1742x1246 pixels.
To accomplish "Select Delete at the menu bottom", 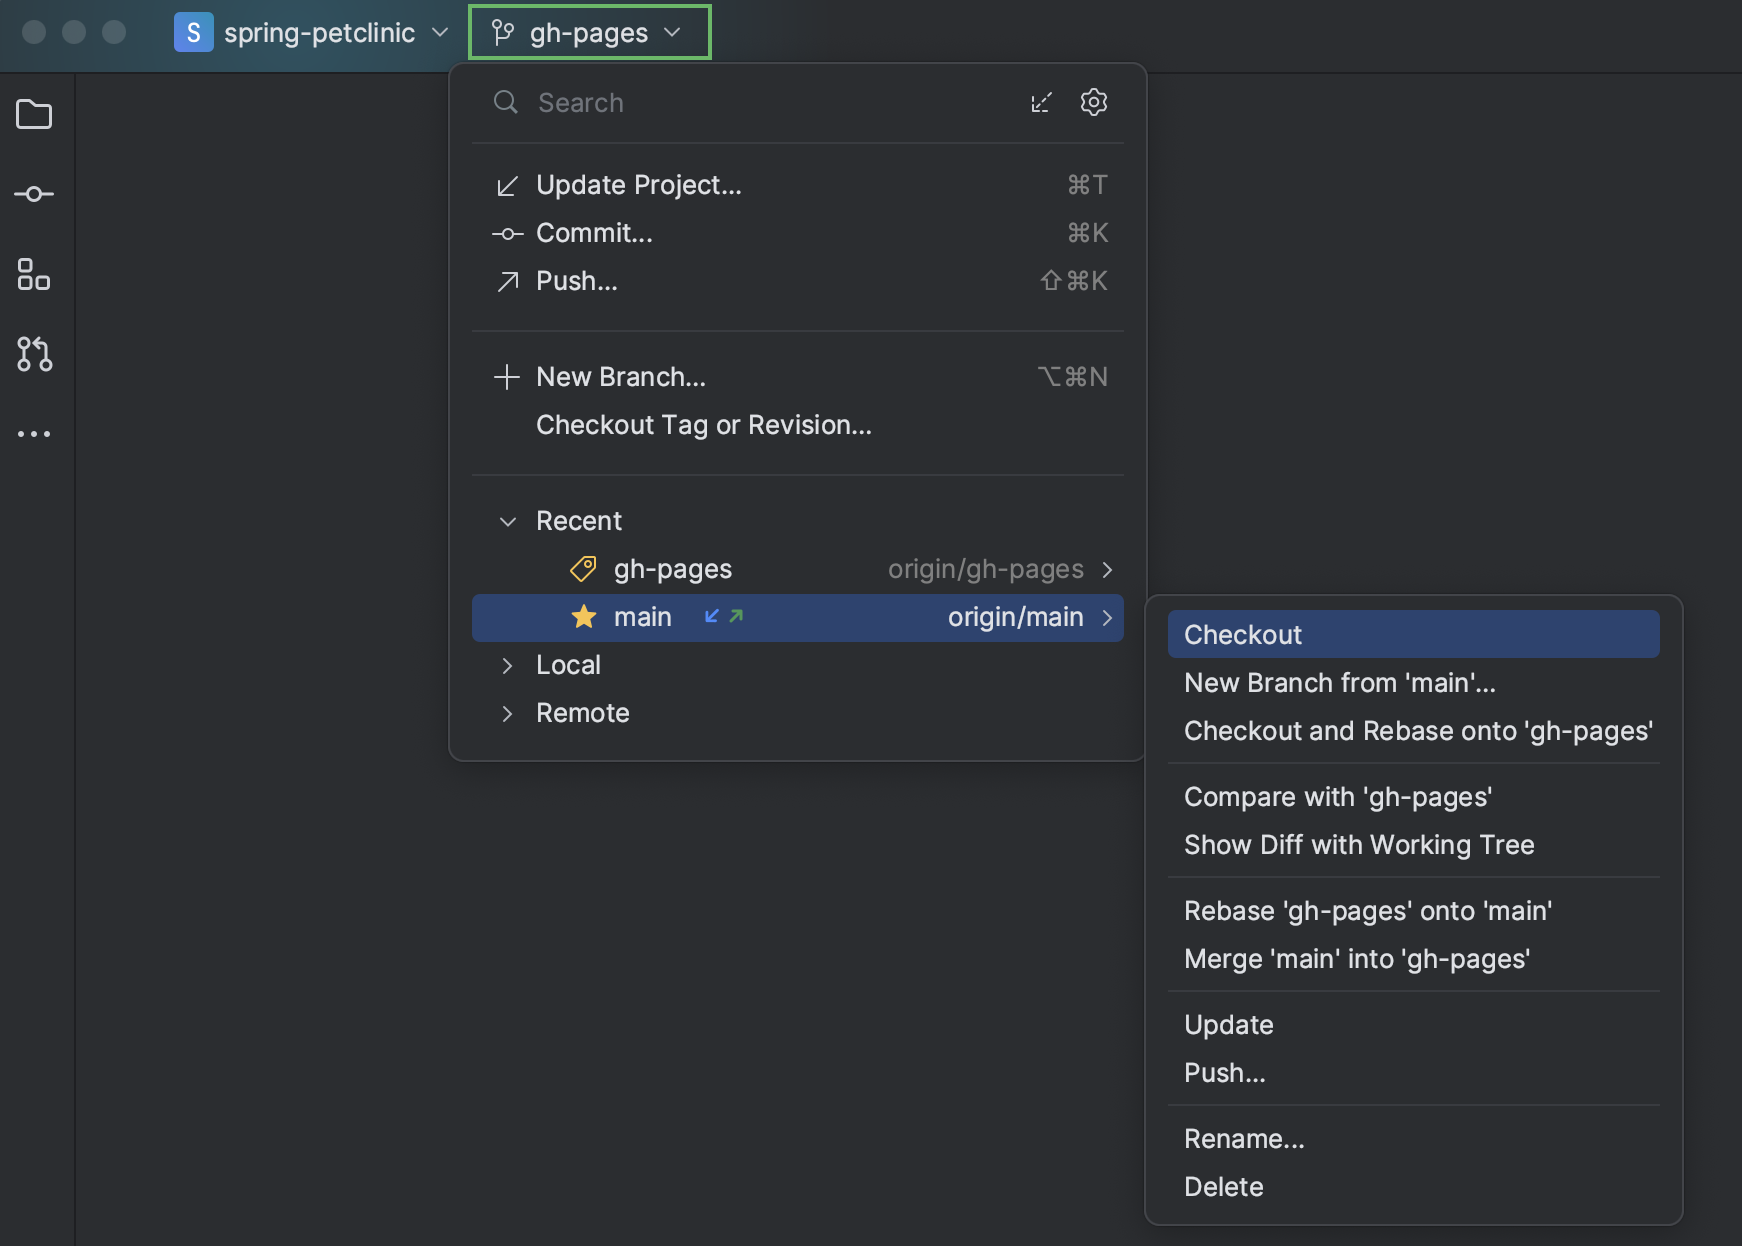I will pyautogui.click(x=1223, y=1186).
